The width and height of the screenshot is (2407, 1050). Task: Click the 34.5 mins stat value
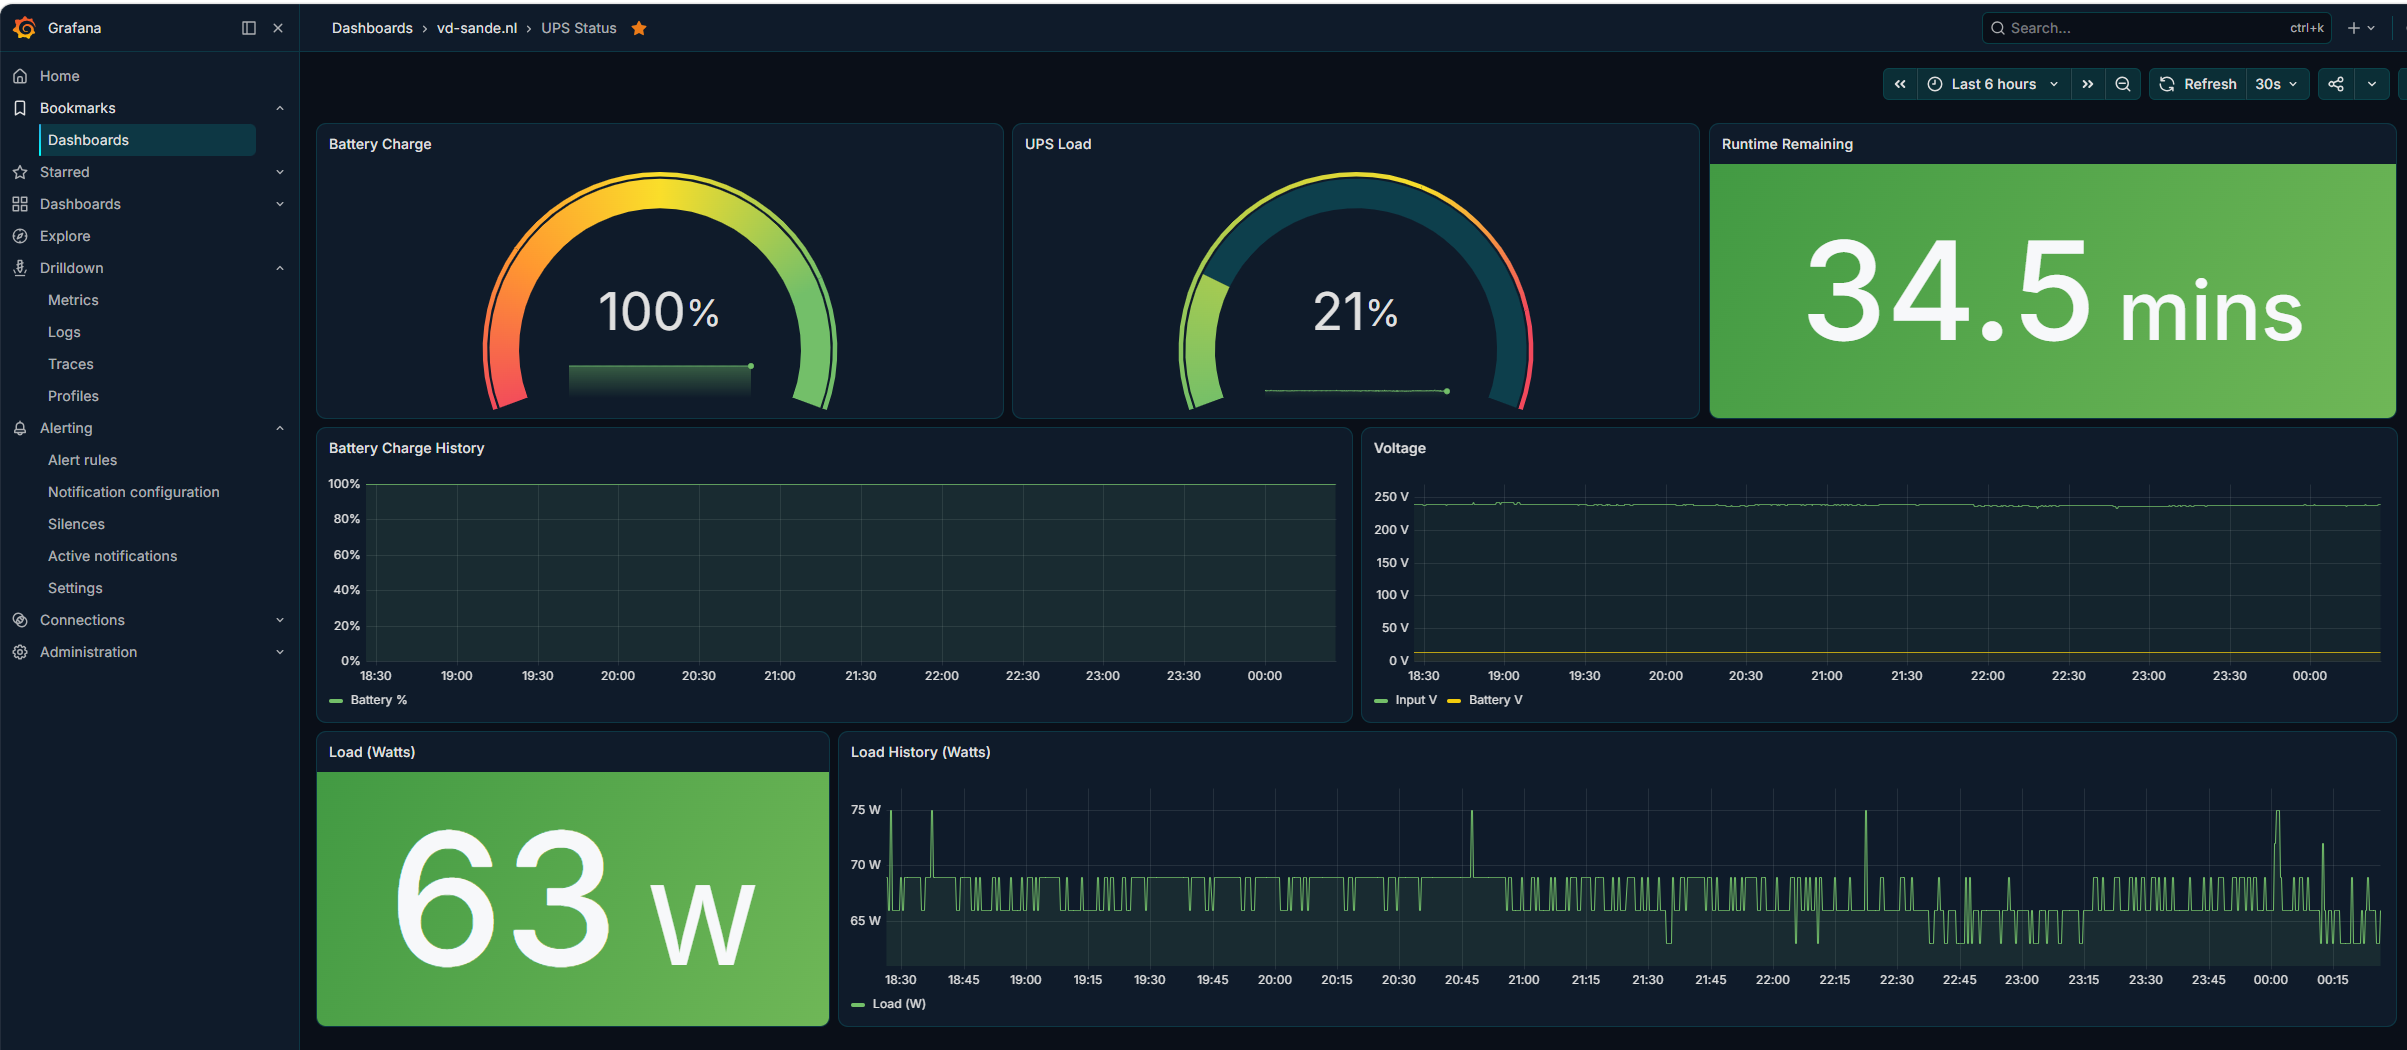pyautogui.click(x=2053, y=291)
